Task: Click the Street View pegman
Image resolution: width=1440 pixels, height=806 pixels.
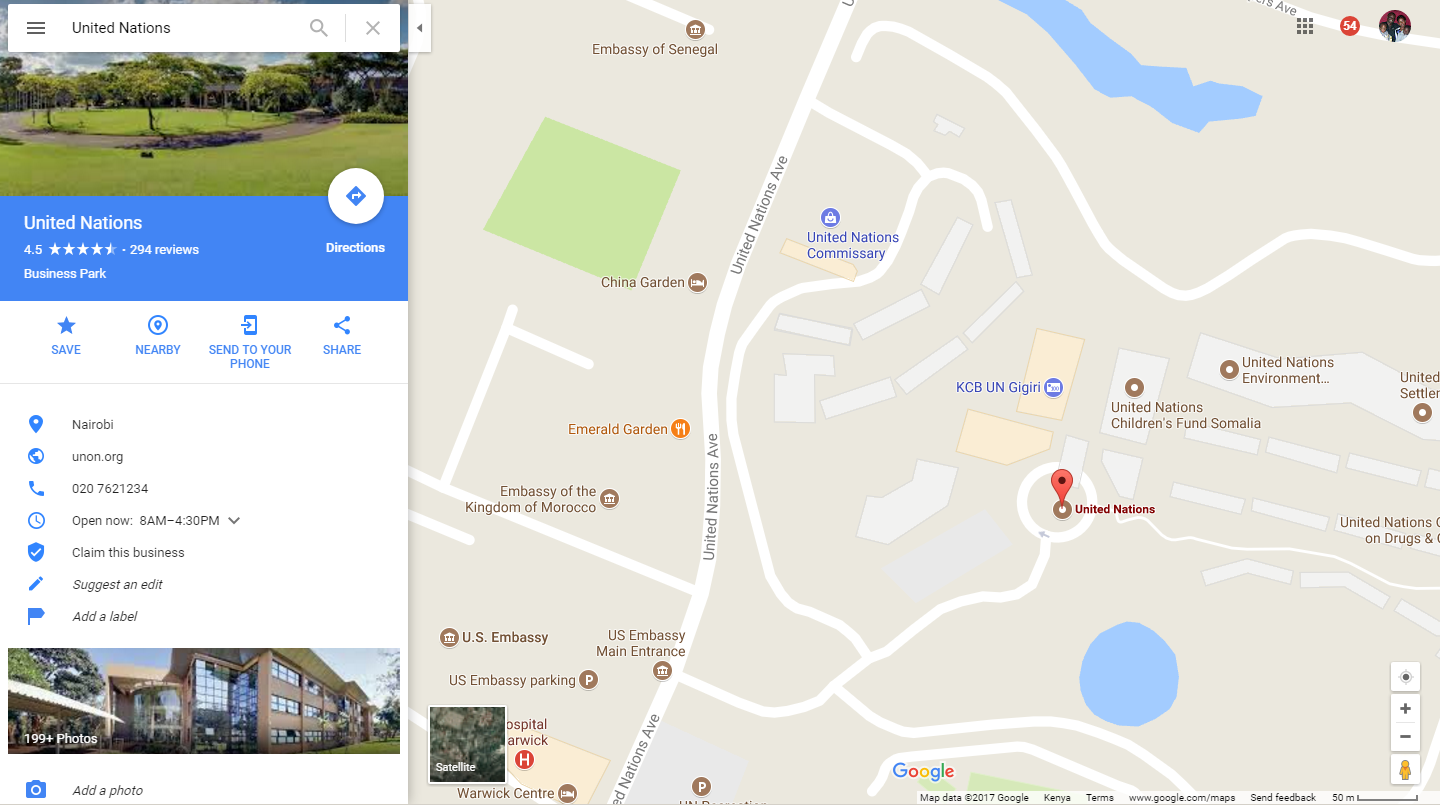Action: 1405,770
